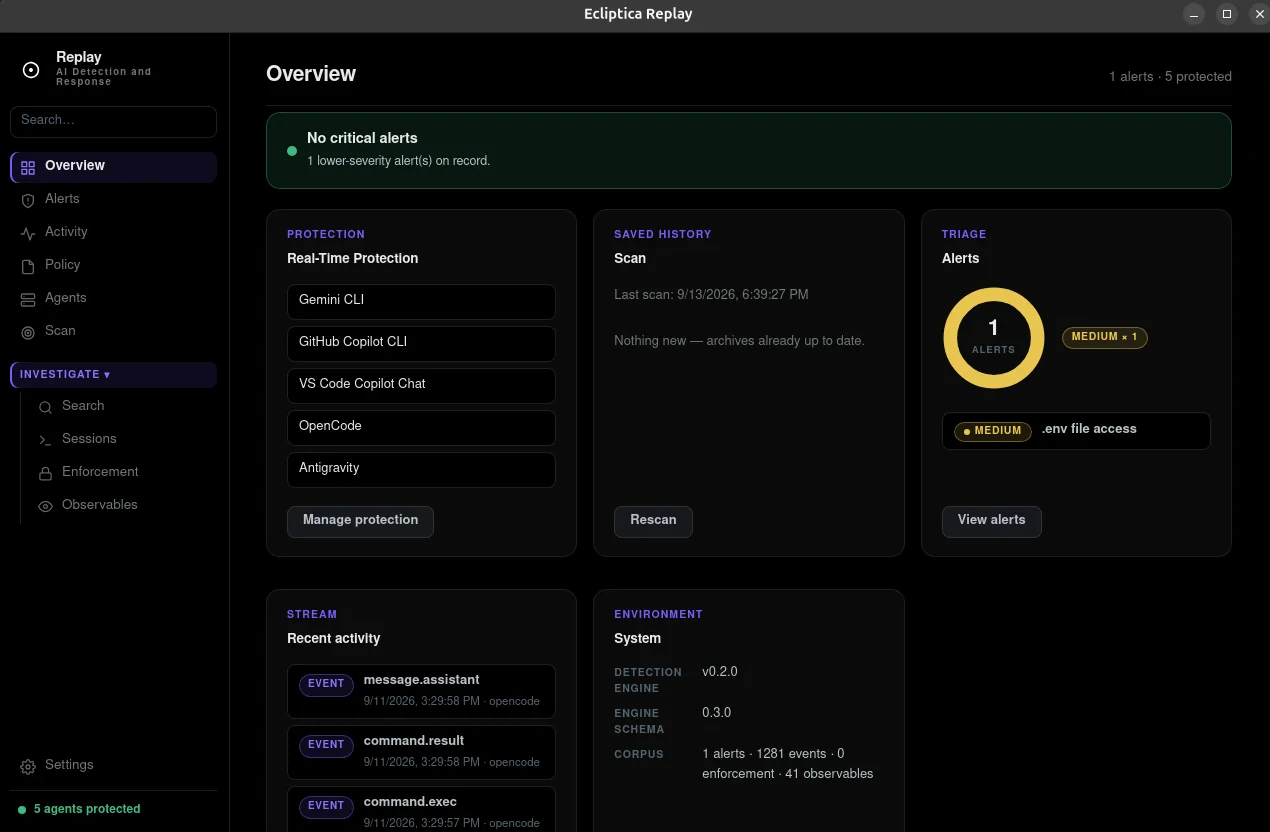Click the green dot beside 5 agents protected
The height and width of the screenshot is (832, 1270).
coord(22,809)
